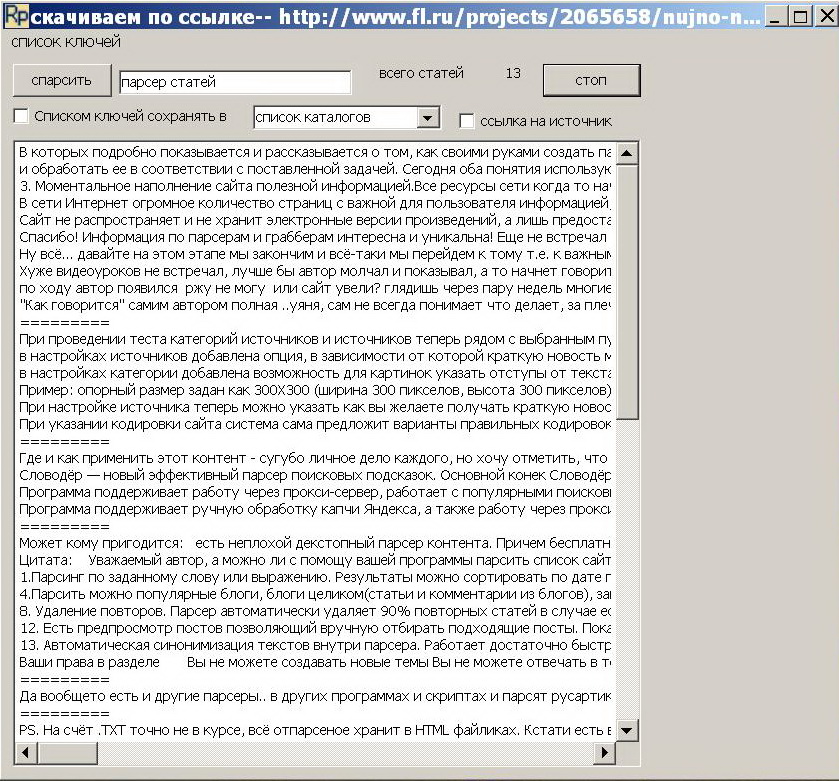Click the line starting "13. Автоматическая синонимизация"
This screenshot has height=781, width=839.
pos(315,645)
